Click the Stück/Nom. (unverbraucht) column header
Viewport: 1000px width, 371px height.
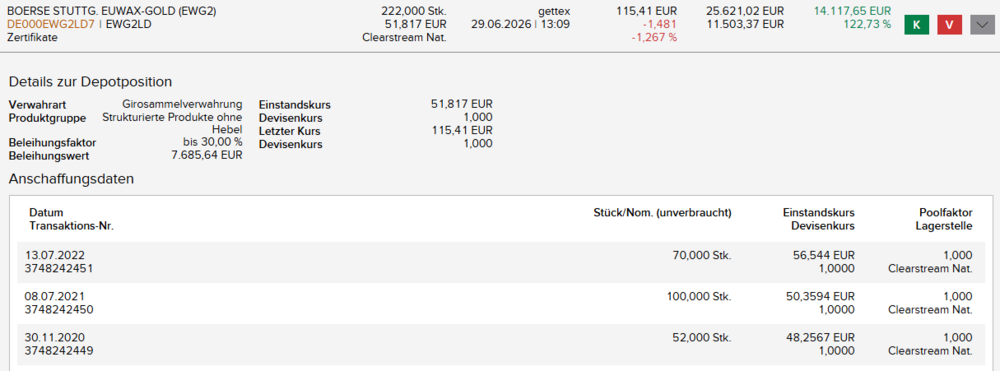[x=662, y=213]
